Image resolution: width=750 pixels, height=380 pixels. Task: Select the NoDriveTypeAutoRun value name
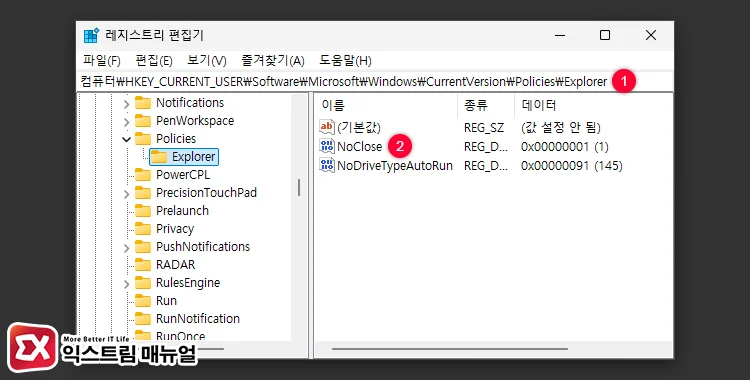pyautogui.click(x=395, y=166)
